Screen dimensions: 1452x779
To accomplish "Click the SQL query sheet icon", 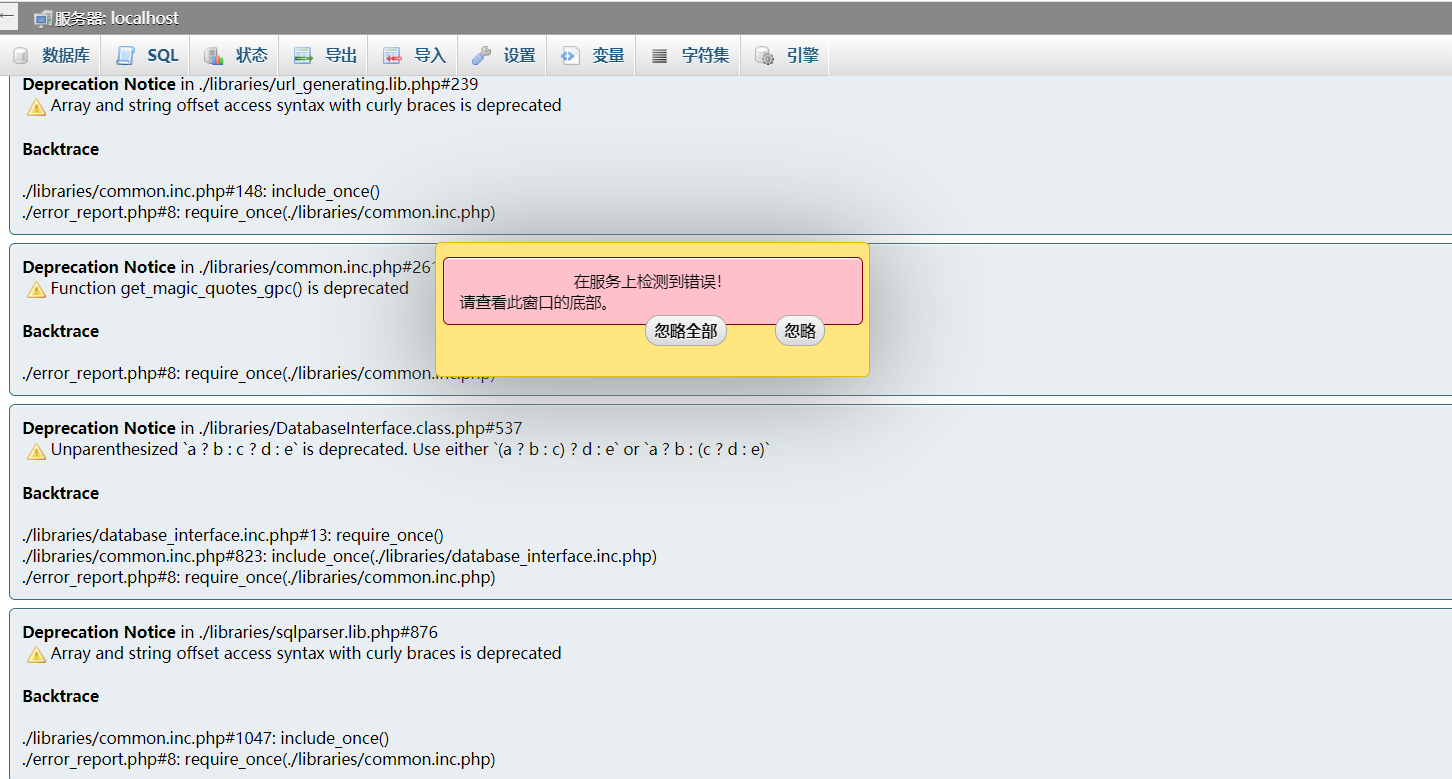I will tap(125, 56).
